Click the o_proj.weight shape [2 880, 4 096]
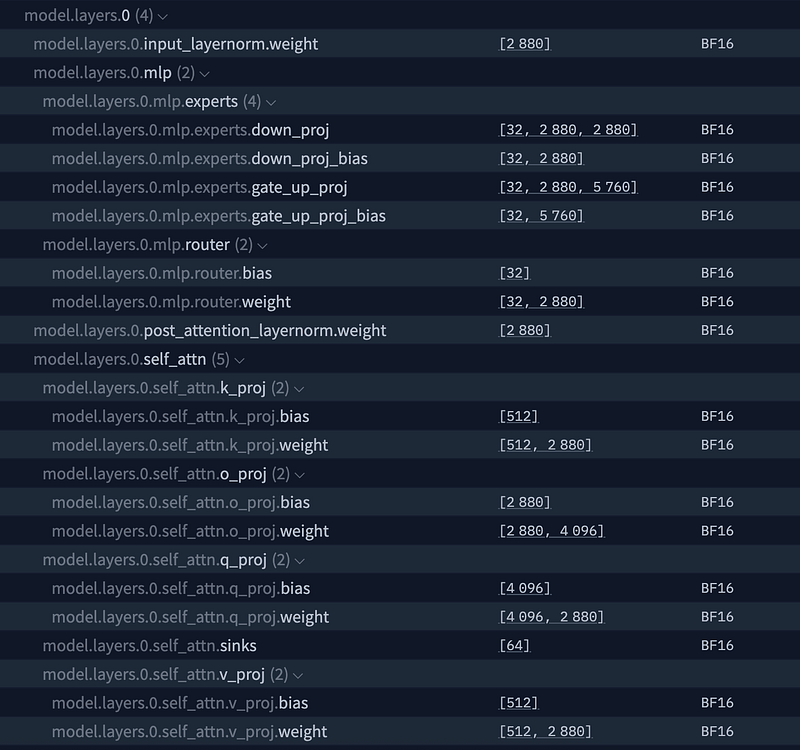This screenshot has height=750, width=800. 551,531
